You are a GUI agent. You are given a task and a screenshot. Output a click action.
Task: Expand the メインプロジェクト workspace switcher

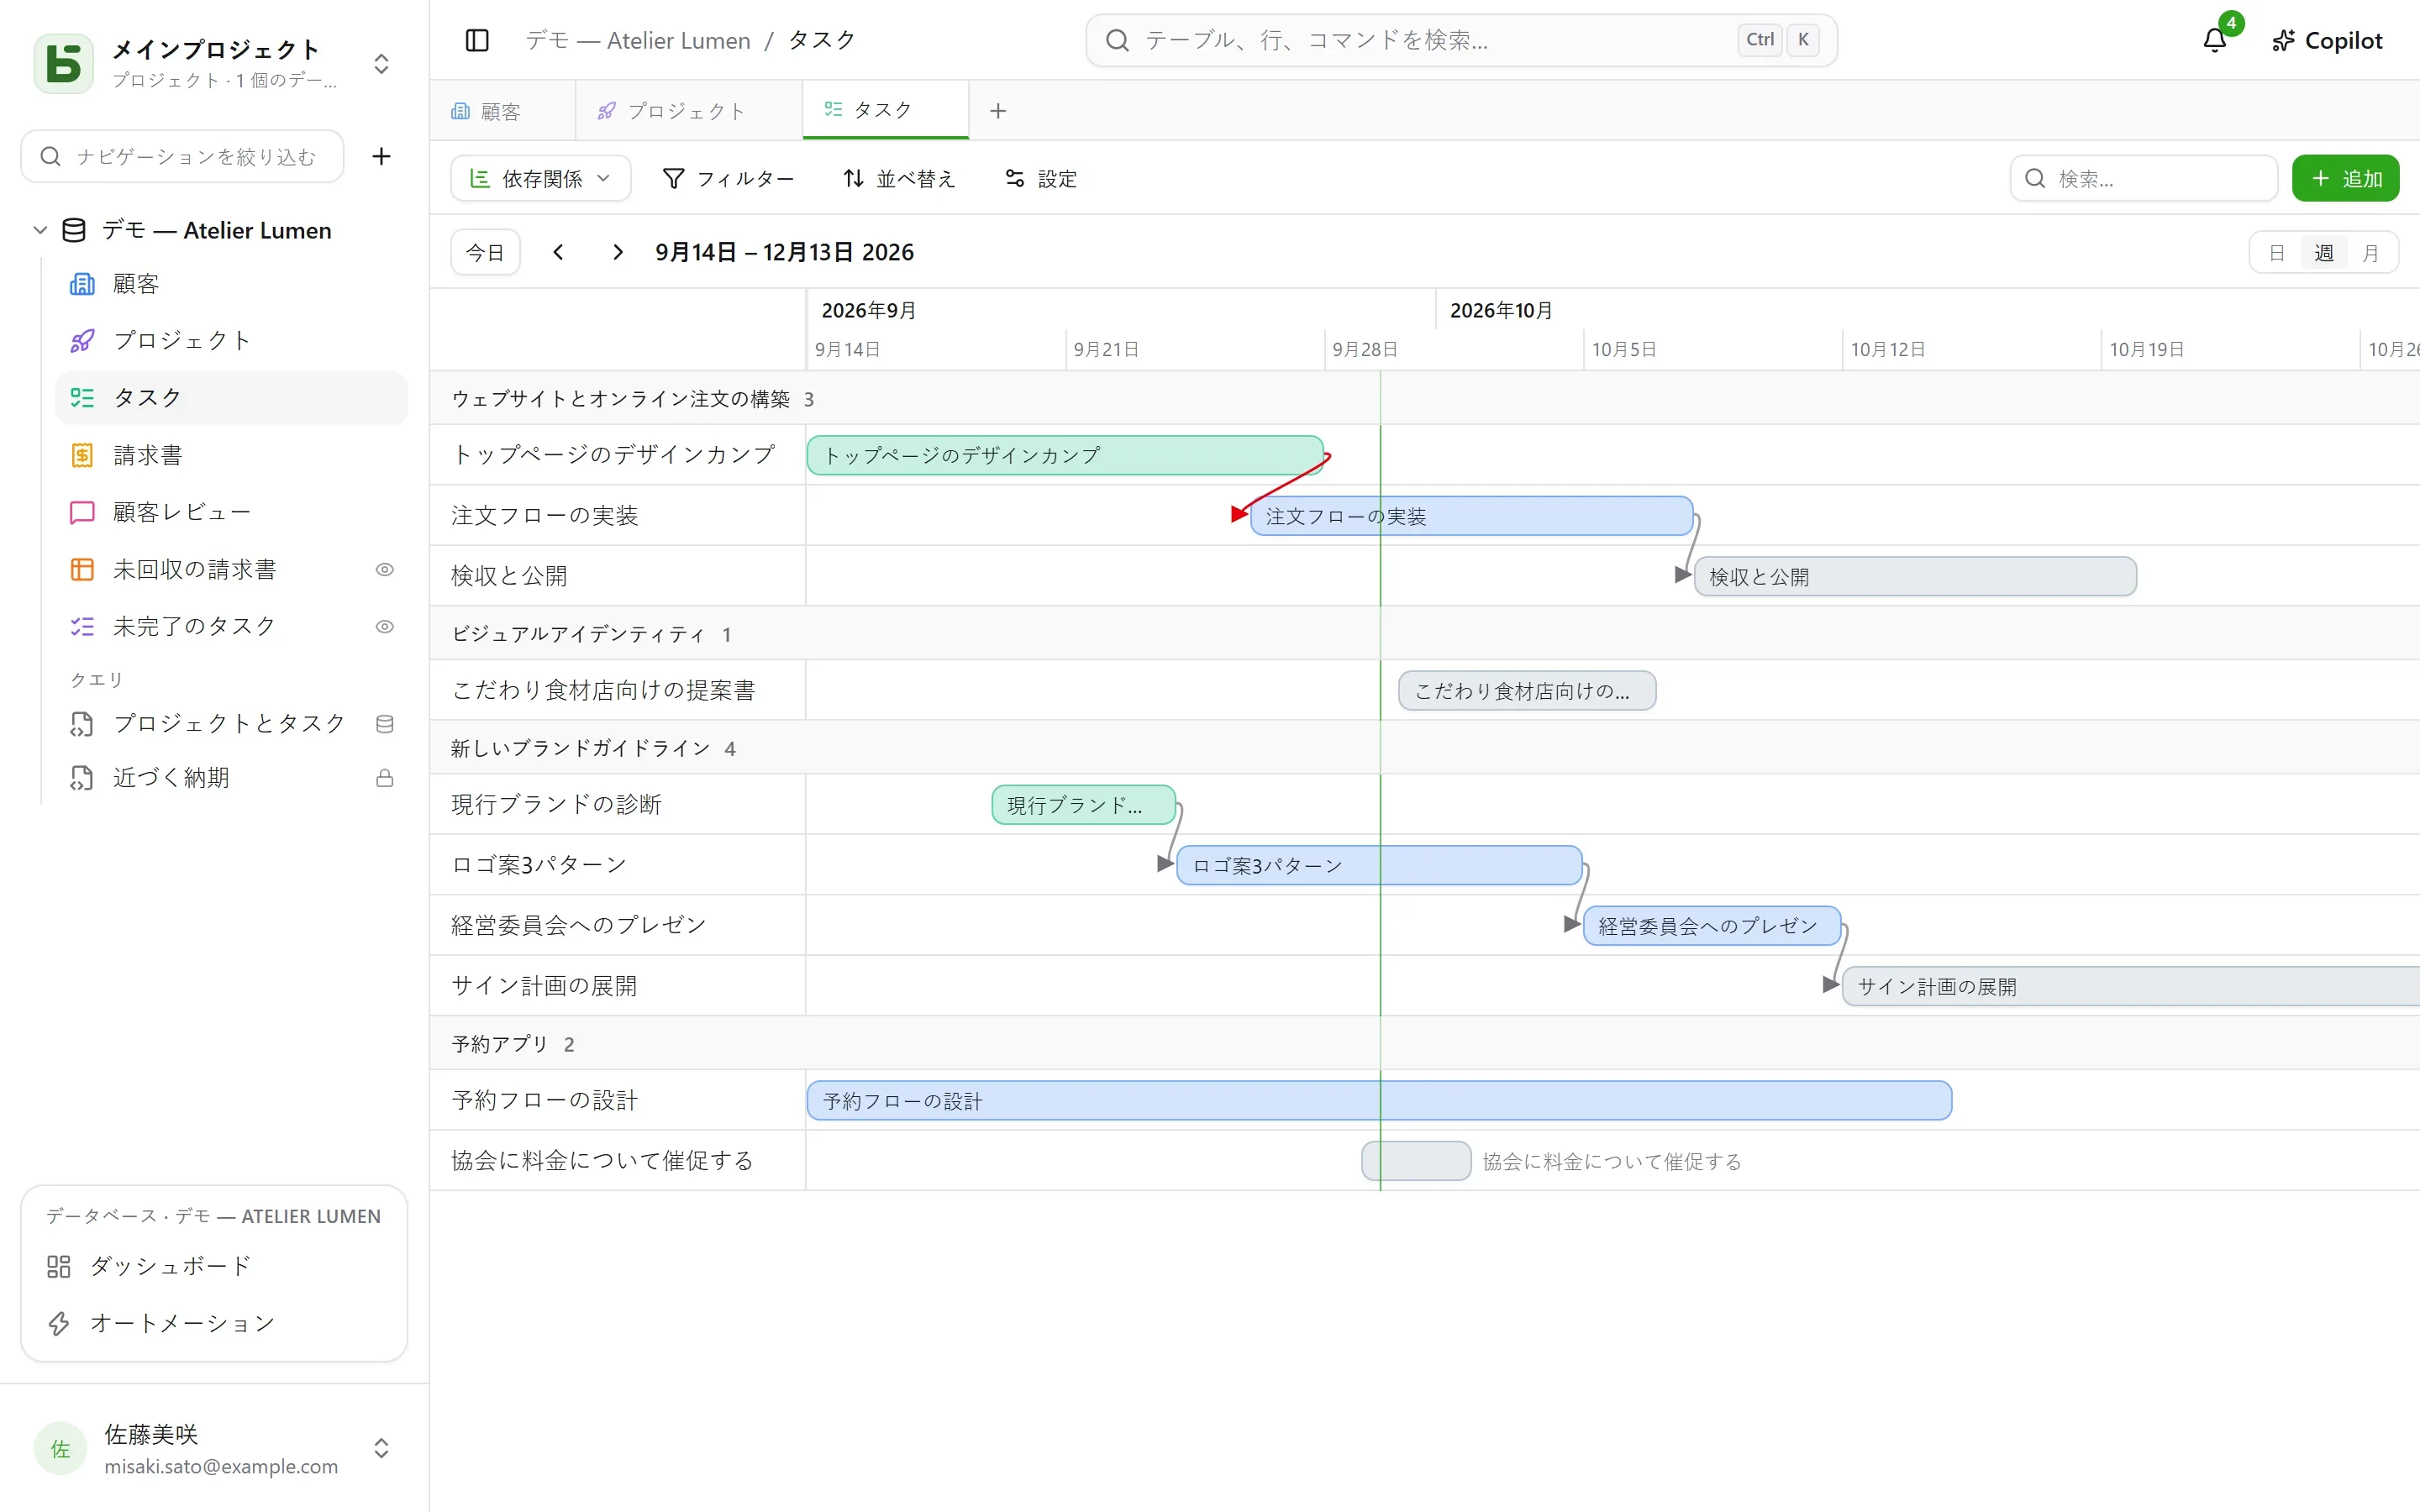381,64
